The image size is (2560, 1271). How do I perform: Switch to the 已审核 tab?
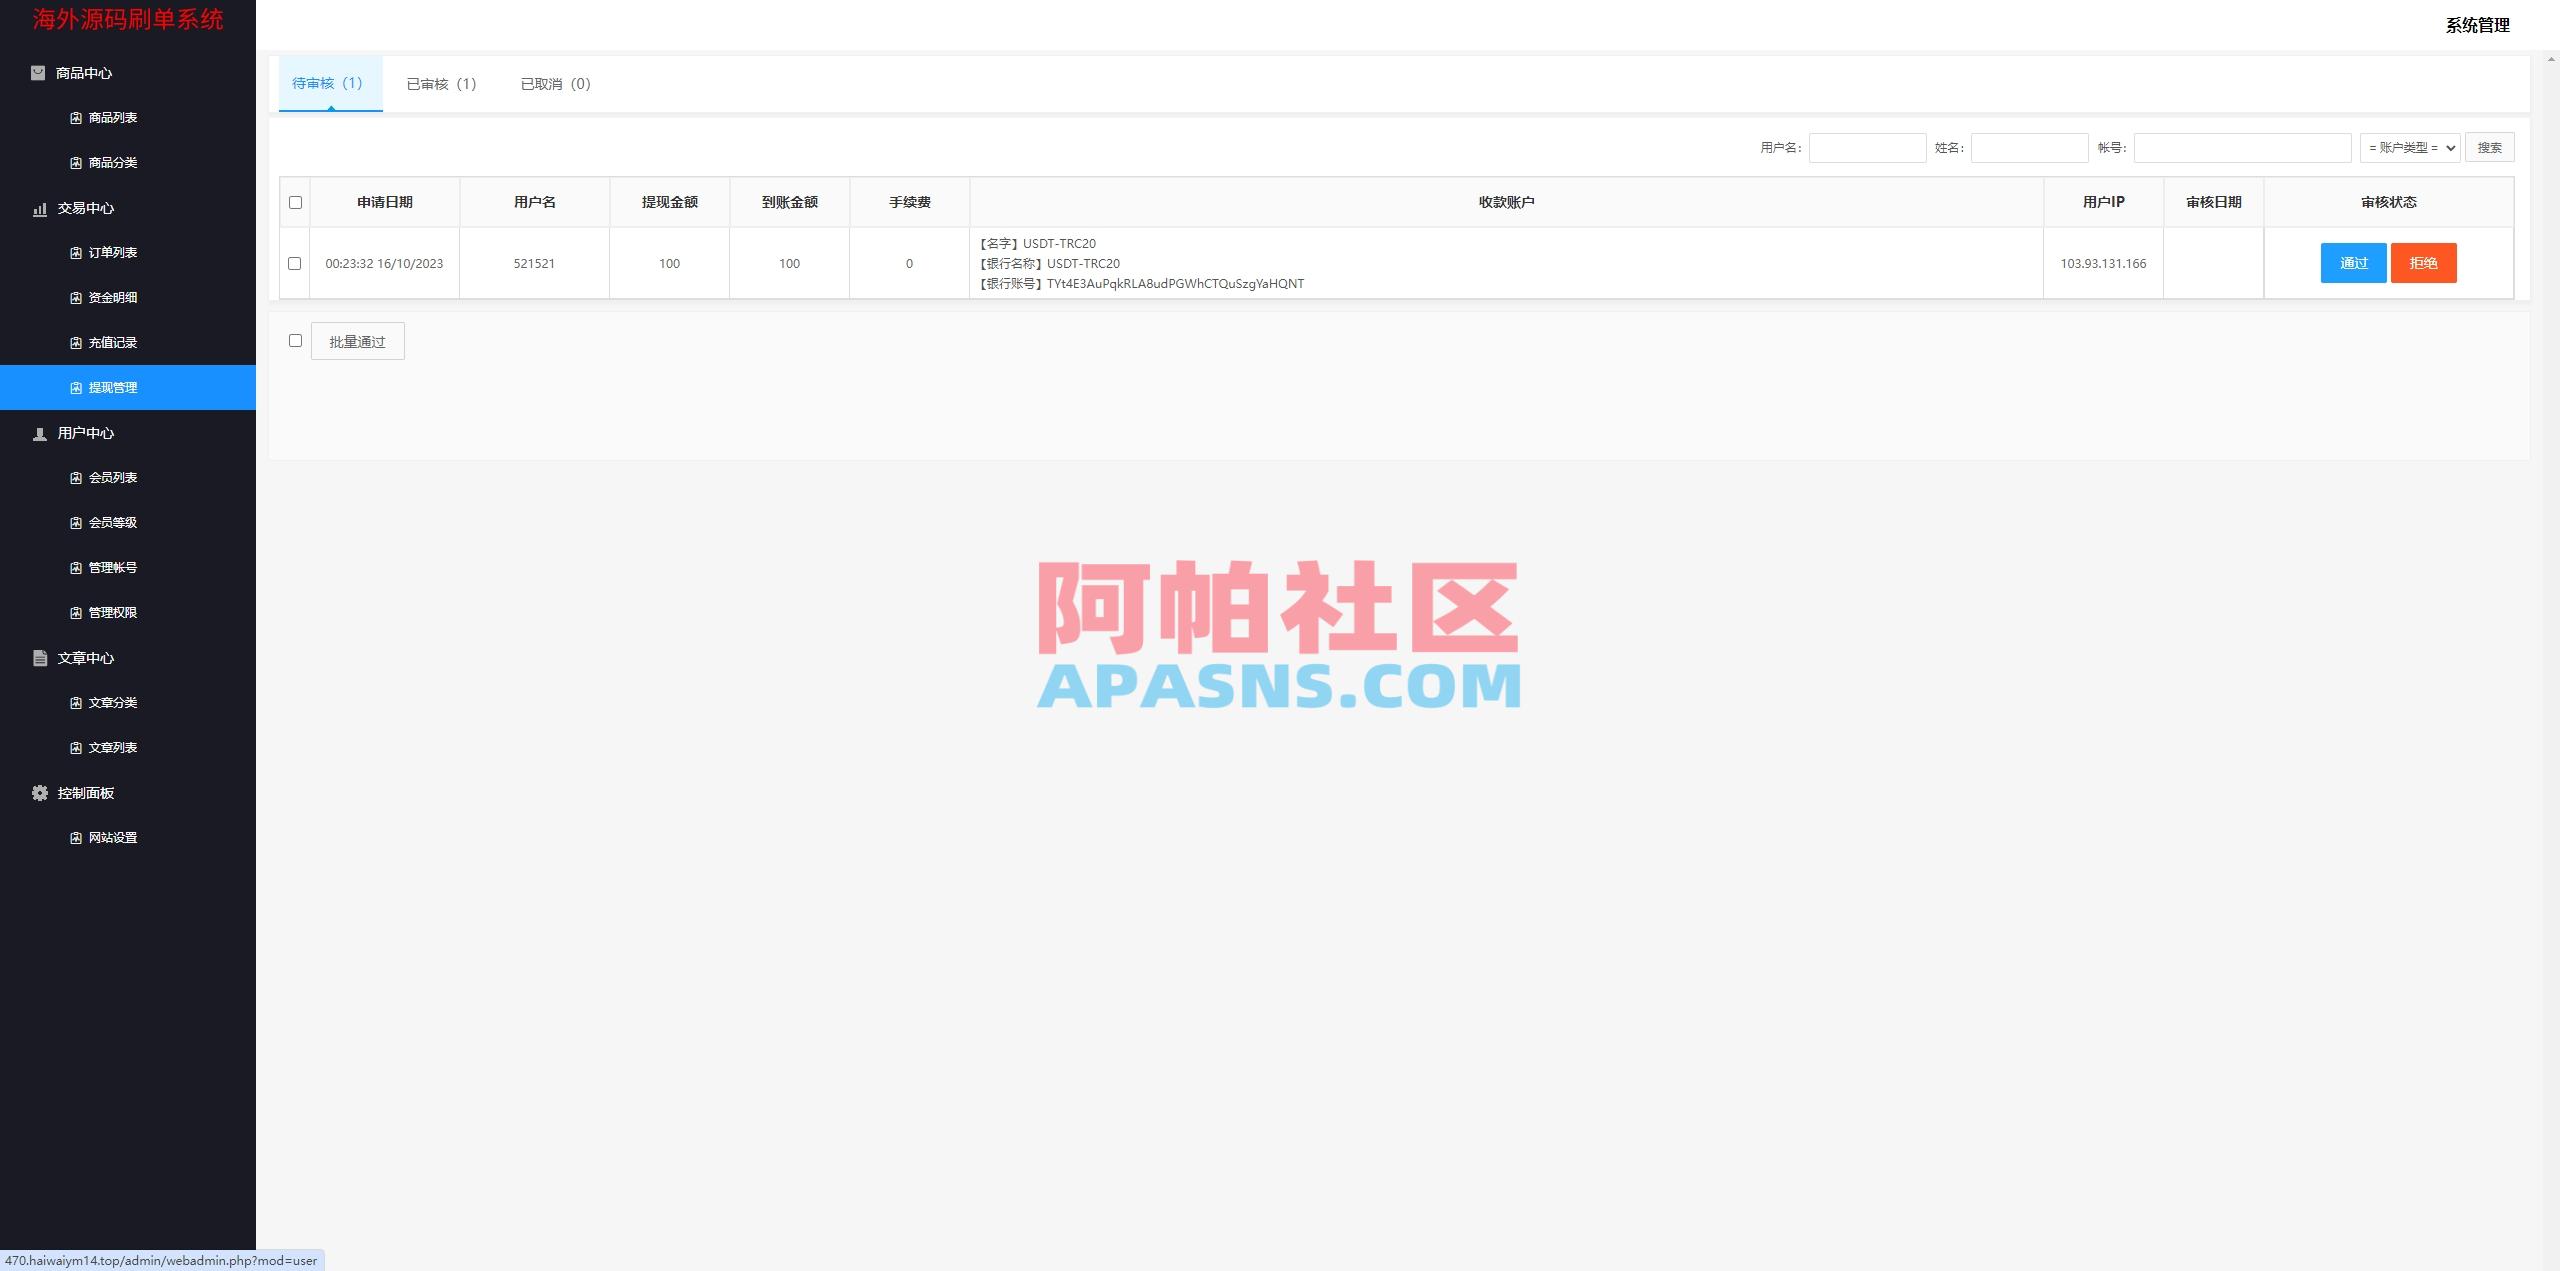coord(442,84)
